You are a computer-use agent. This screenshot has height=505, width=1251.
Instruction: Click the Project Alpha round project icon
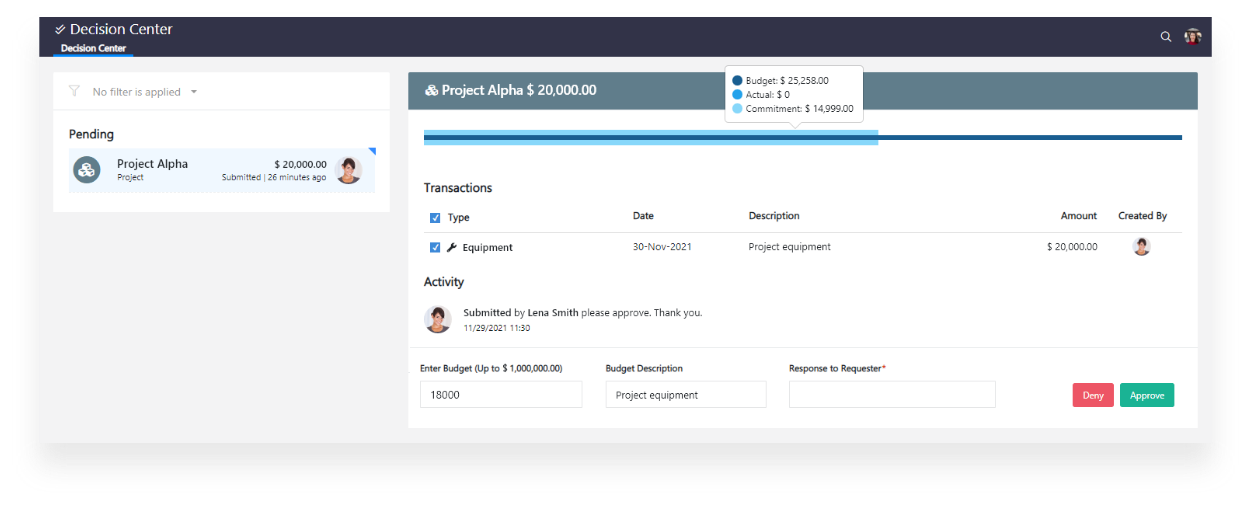click(x=87, y=170)
